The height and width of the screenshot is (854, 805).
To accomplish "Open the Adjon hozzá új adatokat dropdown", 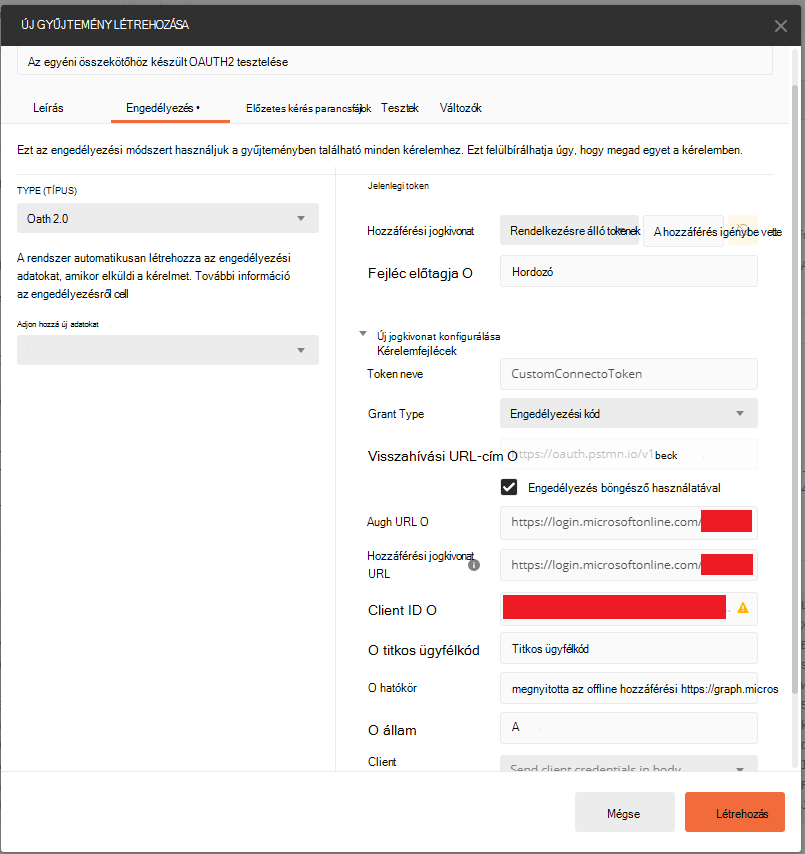I will tap(168, 350).
